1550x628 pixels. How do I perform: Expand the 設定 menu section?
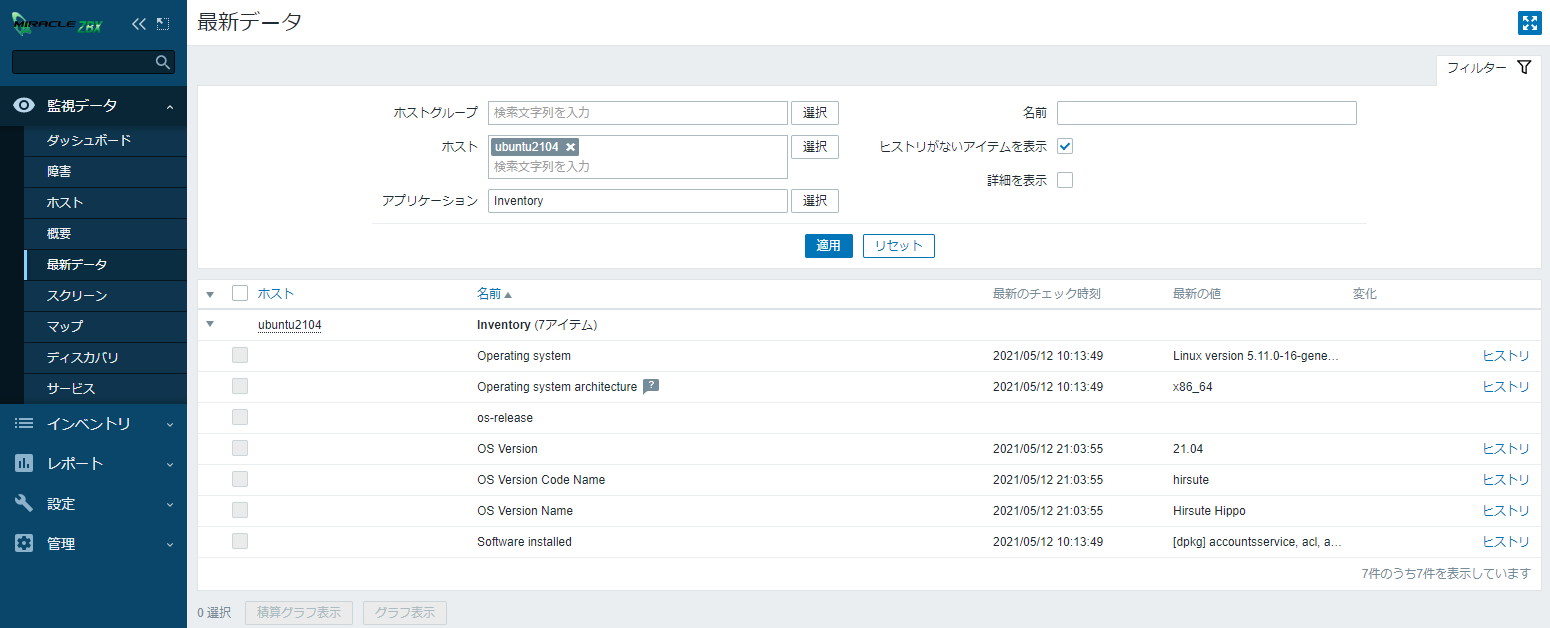point(93,504)
